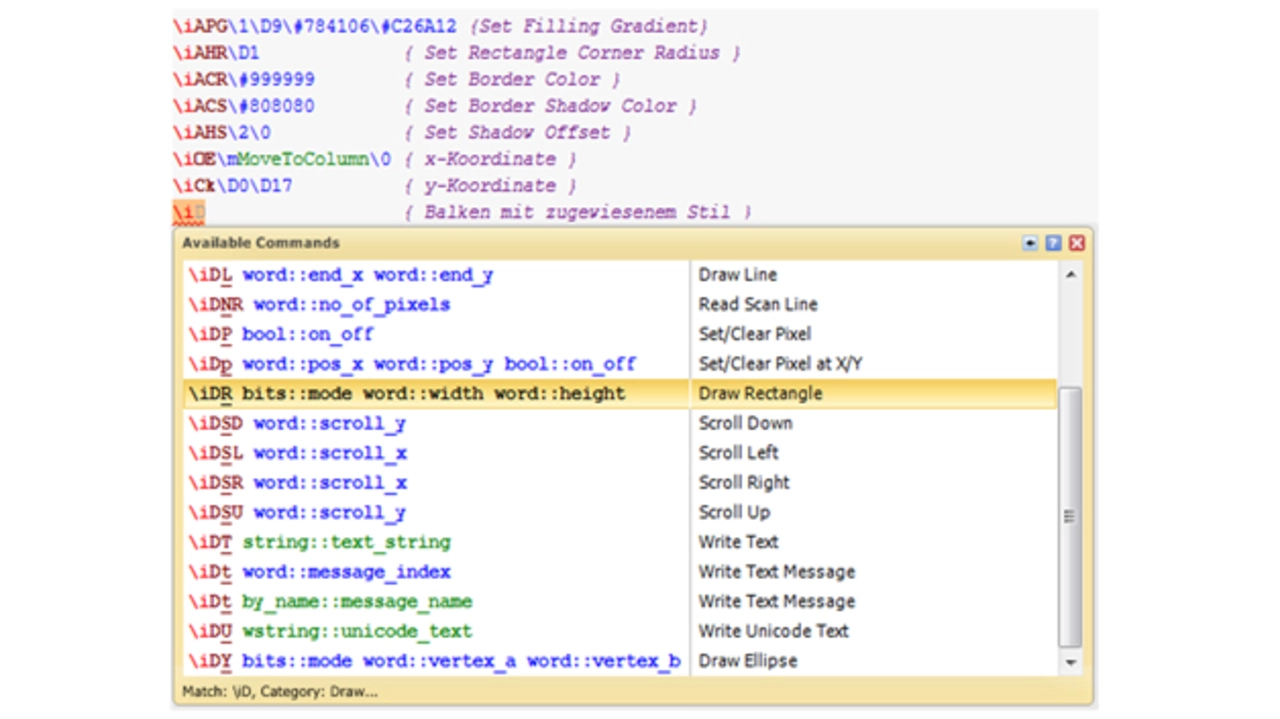
Task: Click the y-Koordinate comment
Action: [x=491, y=185]
